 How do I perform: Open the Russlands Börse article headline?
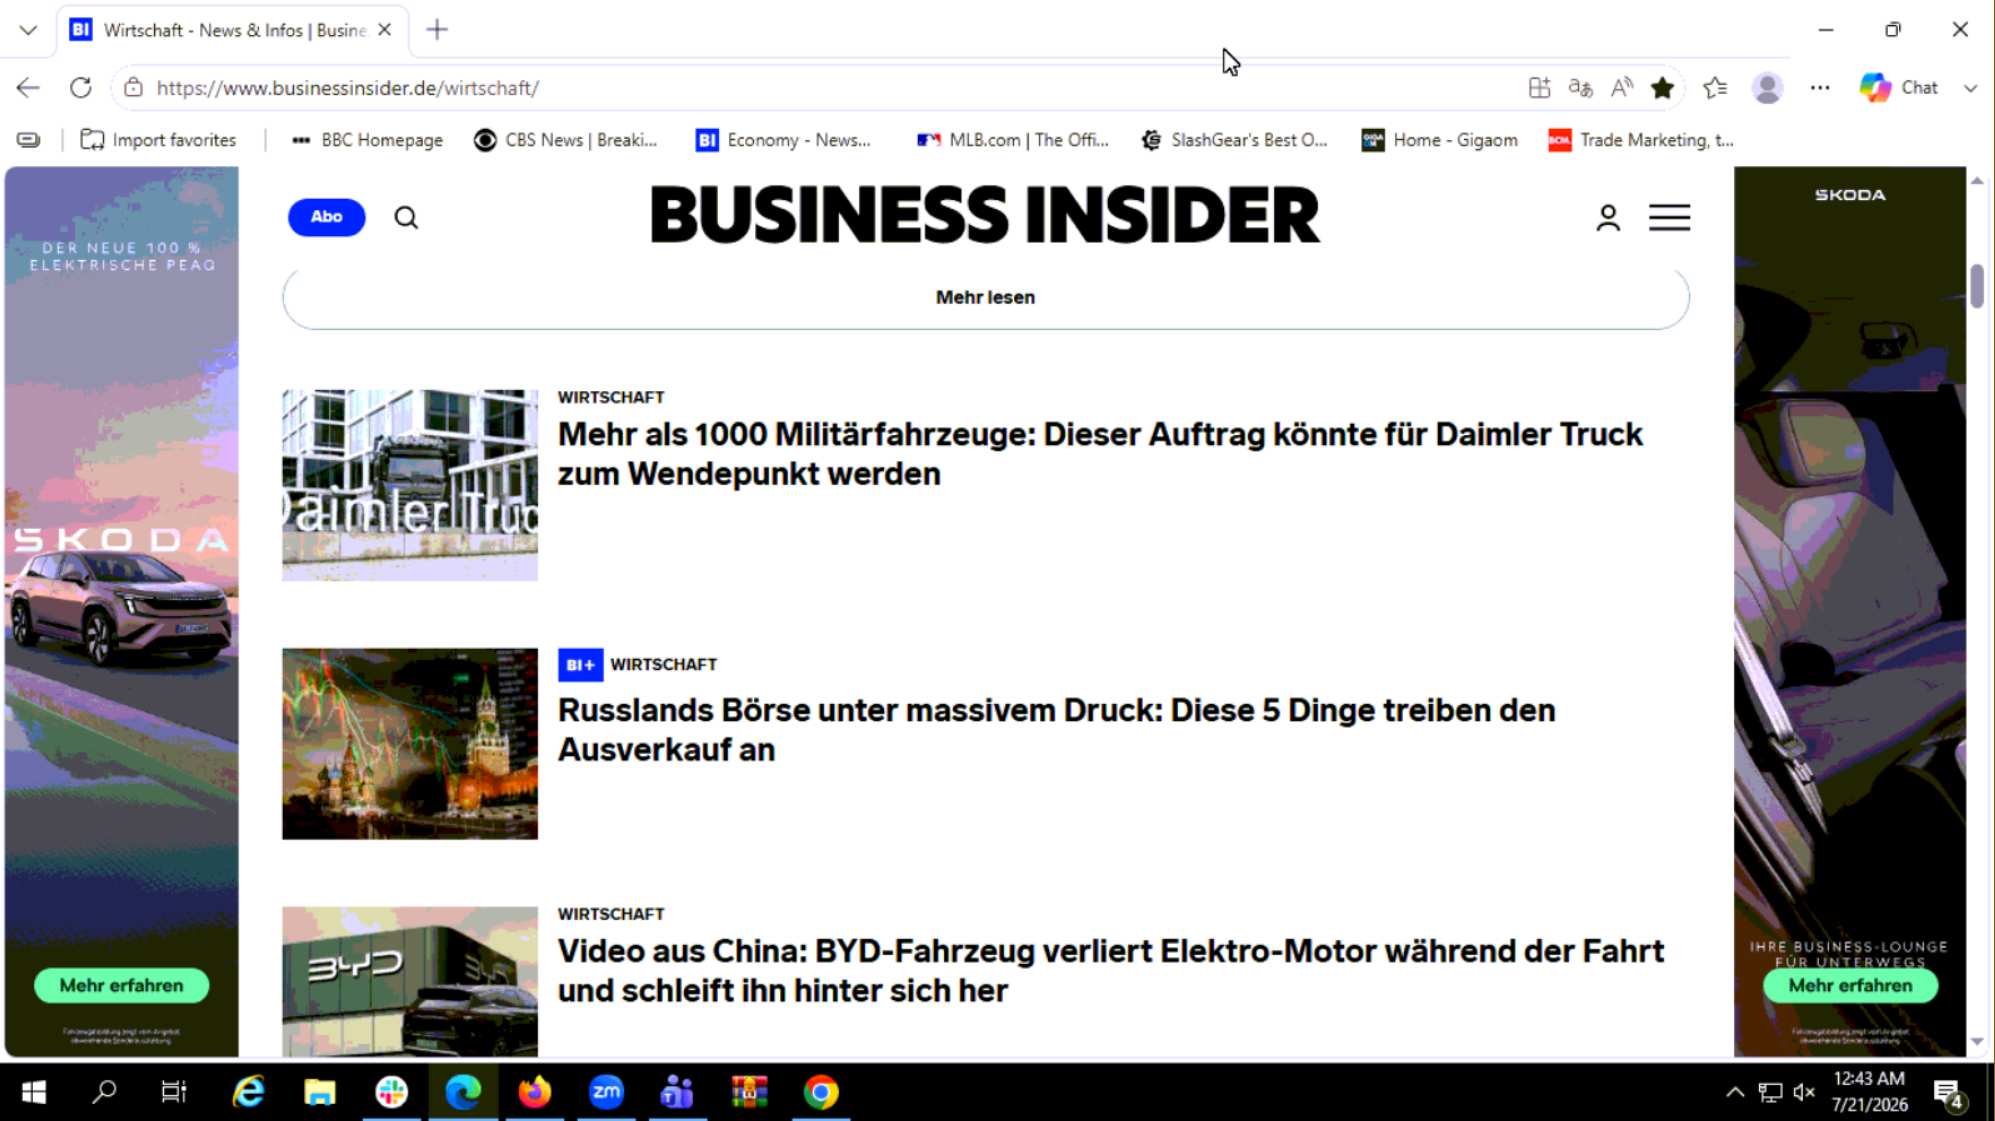pyautogui.click(x=1056, y=730)
